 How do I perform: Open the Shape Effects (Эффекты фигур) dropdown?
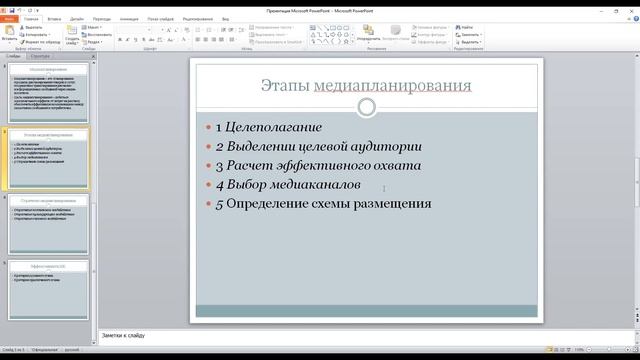(x=430, y=42)
